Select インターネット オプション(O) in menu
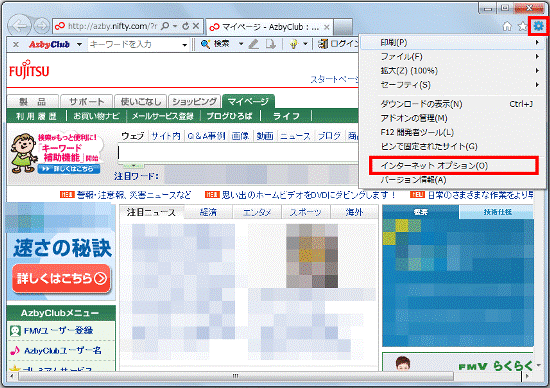The height and width of the screenshot is (388, 550). pyautogui.click(x=451, y=166)
